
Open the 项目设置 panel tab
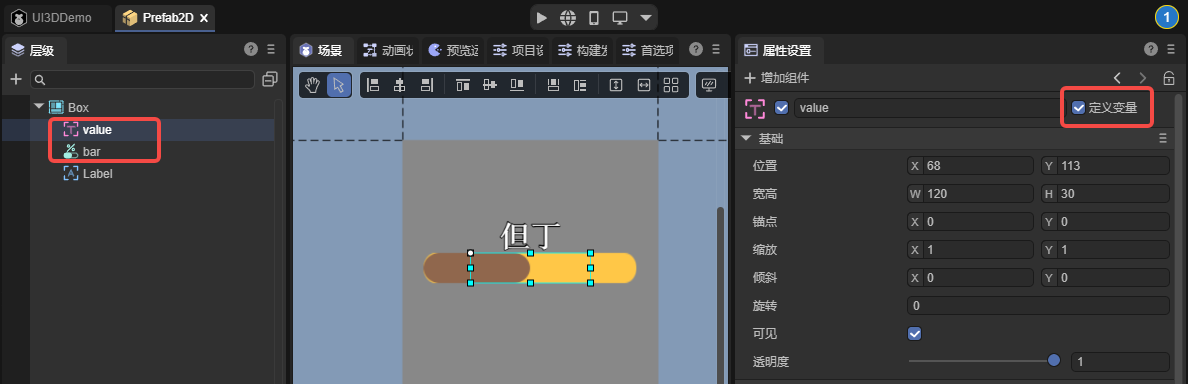point(519,51)
